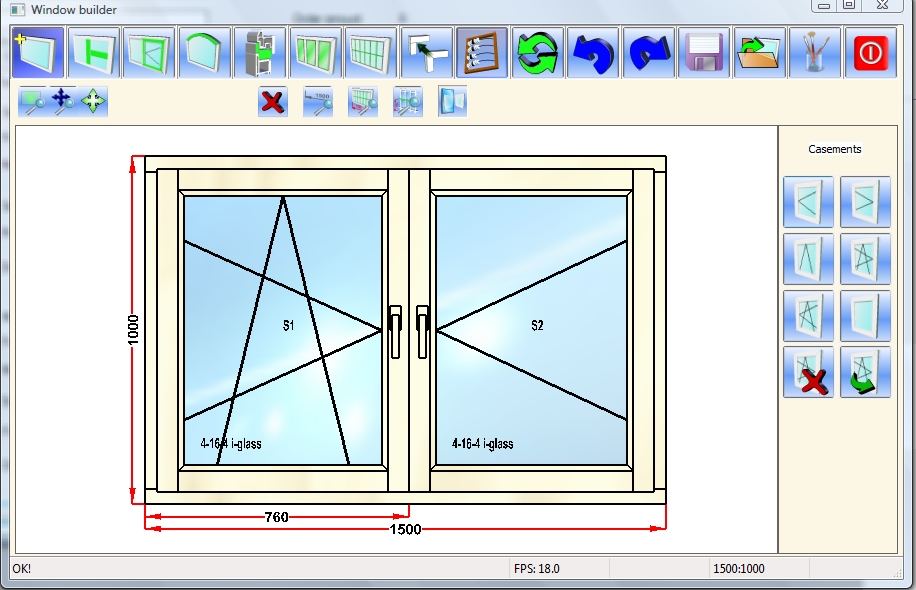Click the Window builder title text
The image size is (916, 590).
click(x=74, y=10)
